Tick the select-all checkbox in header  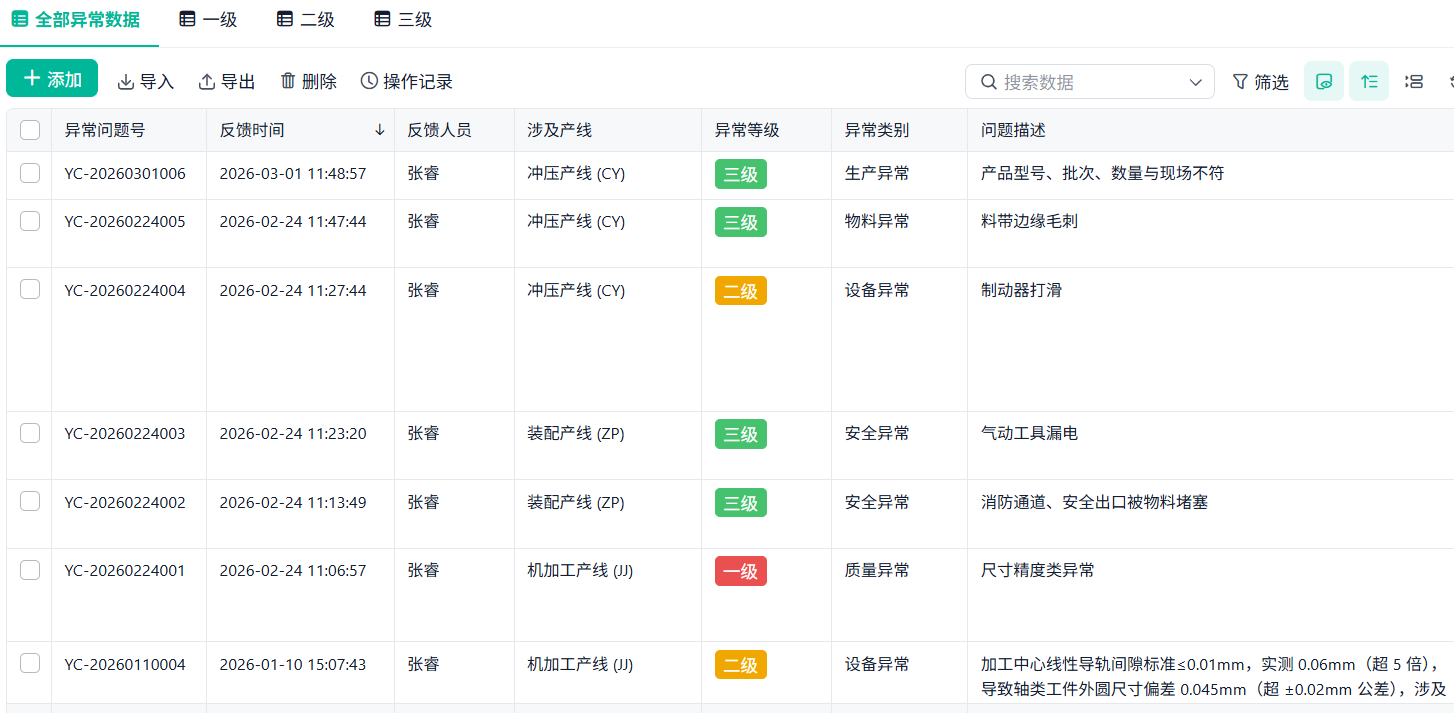30,130
